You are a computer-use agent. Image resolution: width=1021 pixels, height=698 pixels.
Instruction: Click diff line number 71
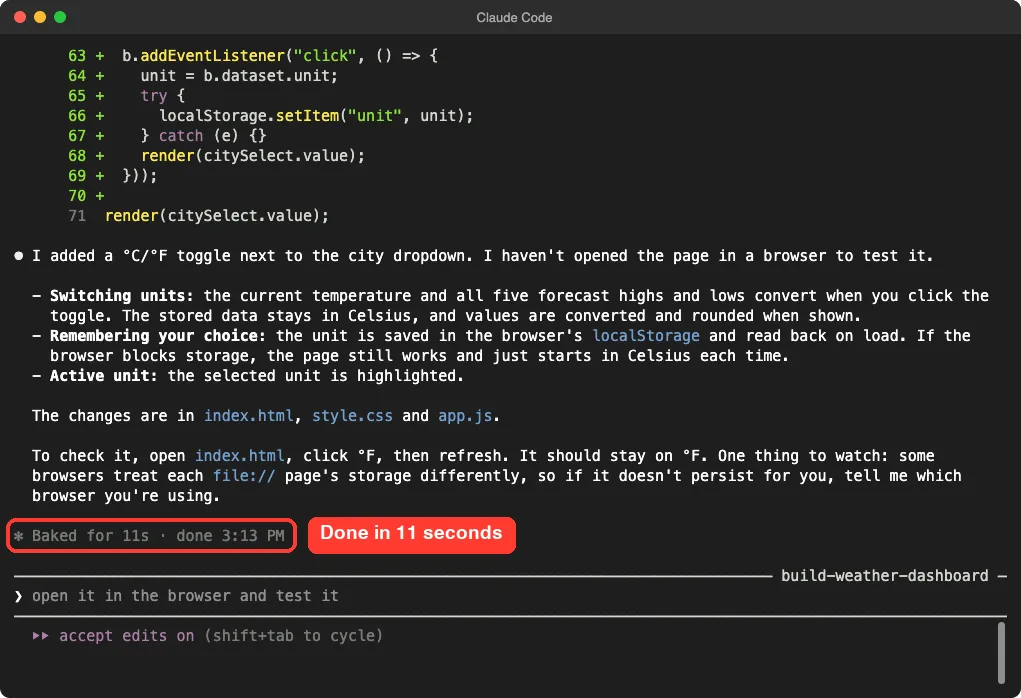pyautogui.click(x=77, y=216)
